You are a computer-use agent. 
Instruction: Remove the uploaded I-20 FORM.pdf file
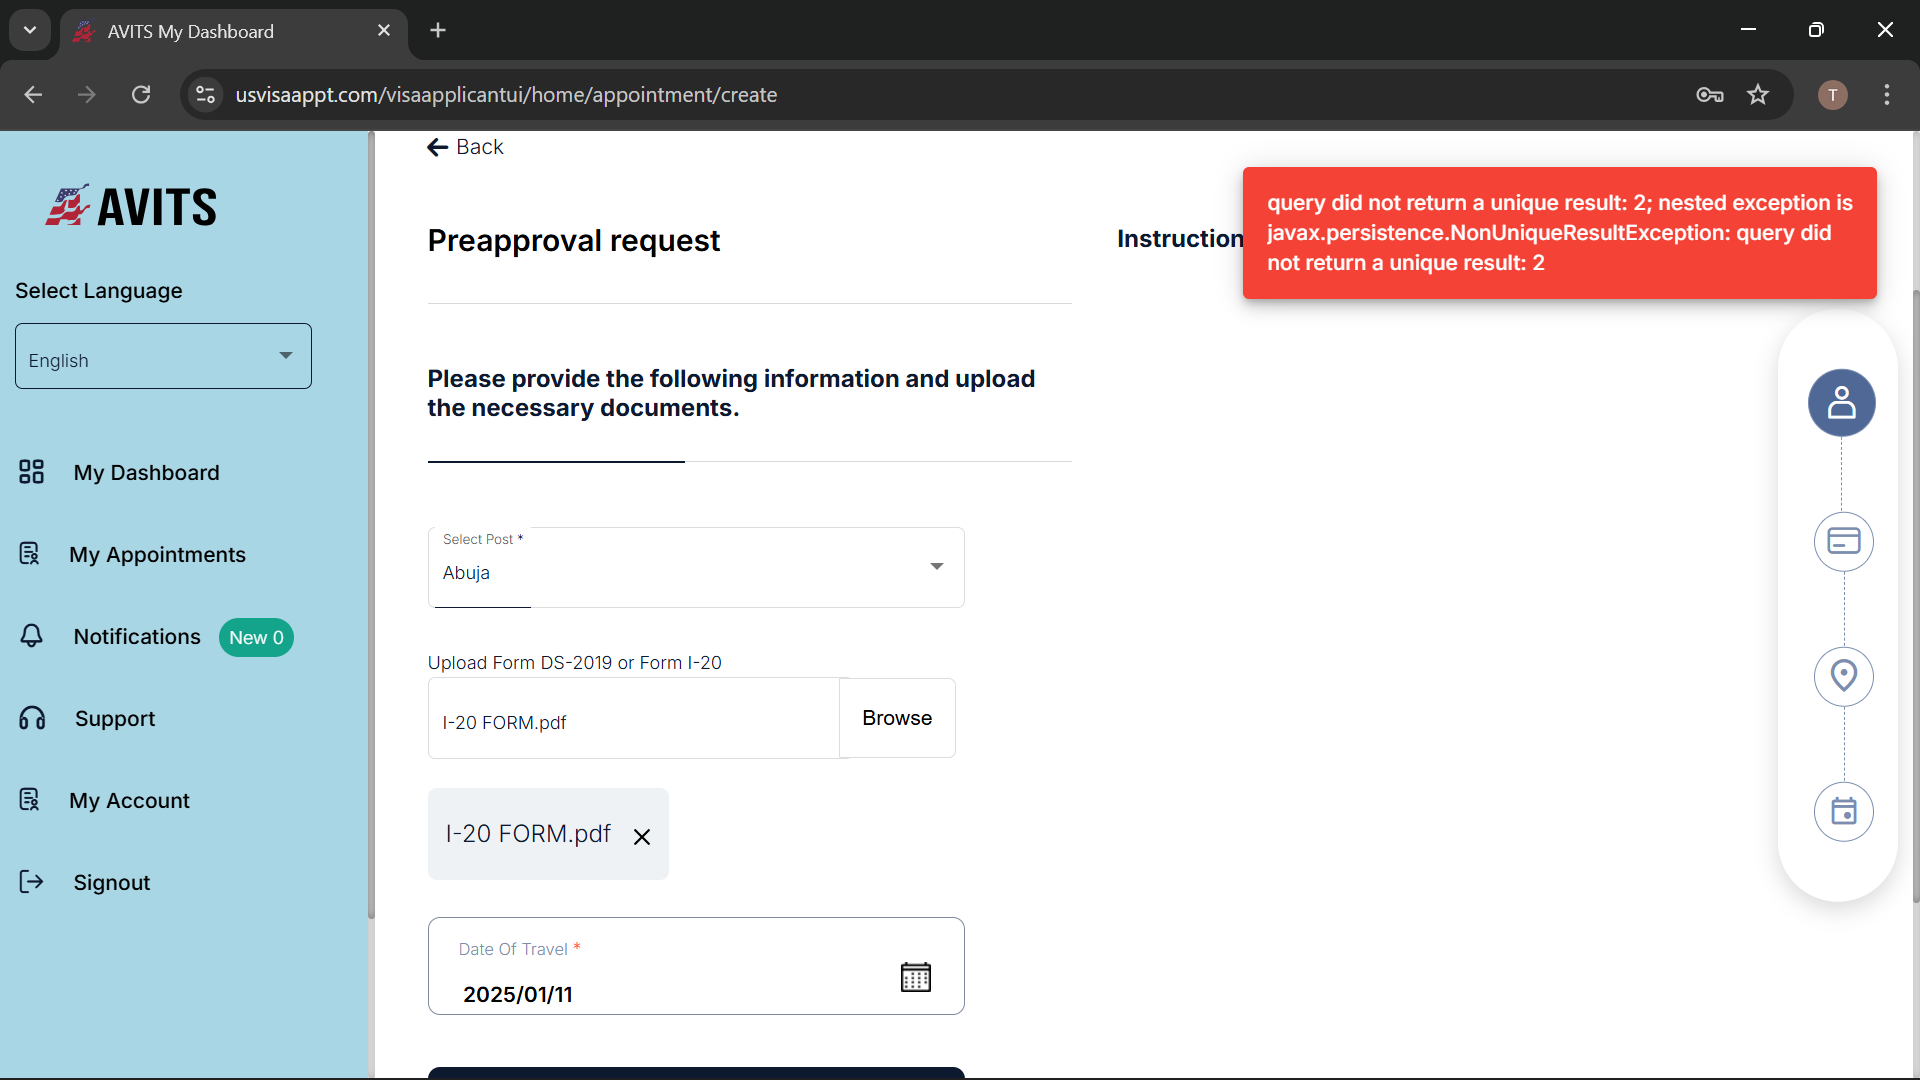642,837
